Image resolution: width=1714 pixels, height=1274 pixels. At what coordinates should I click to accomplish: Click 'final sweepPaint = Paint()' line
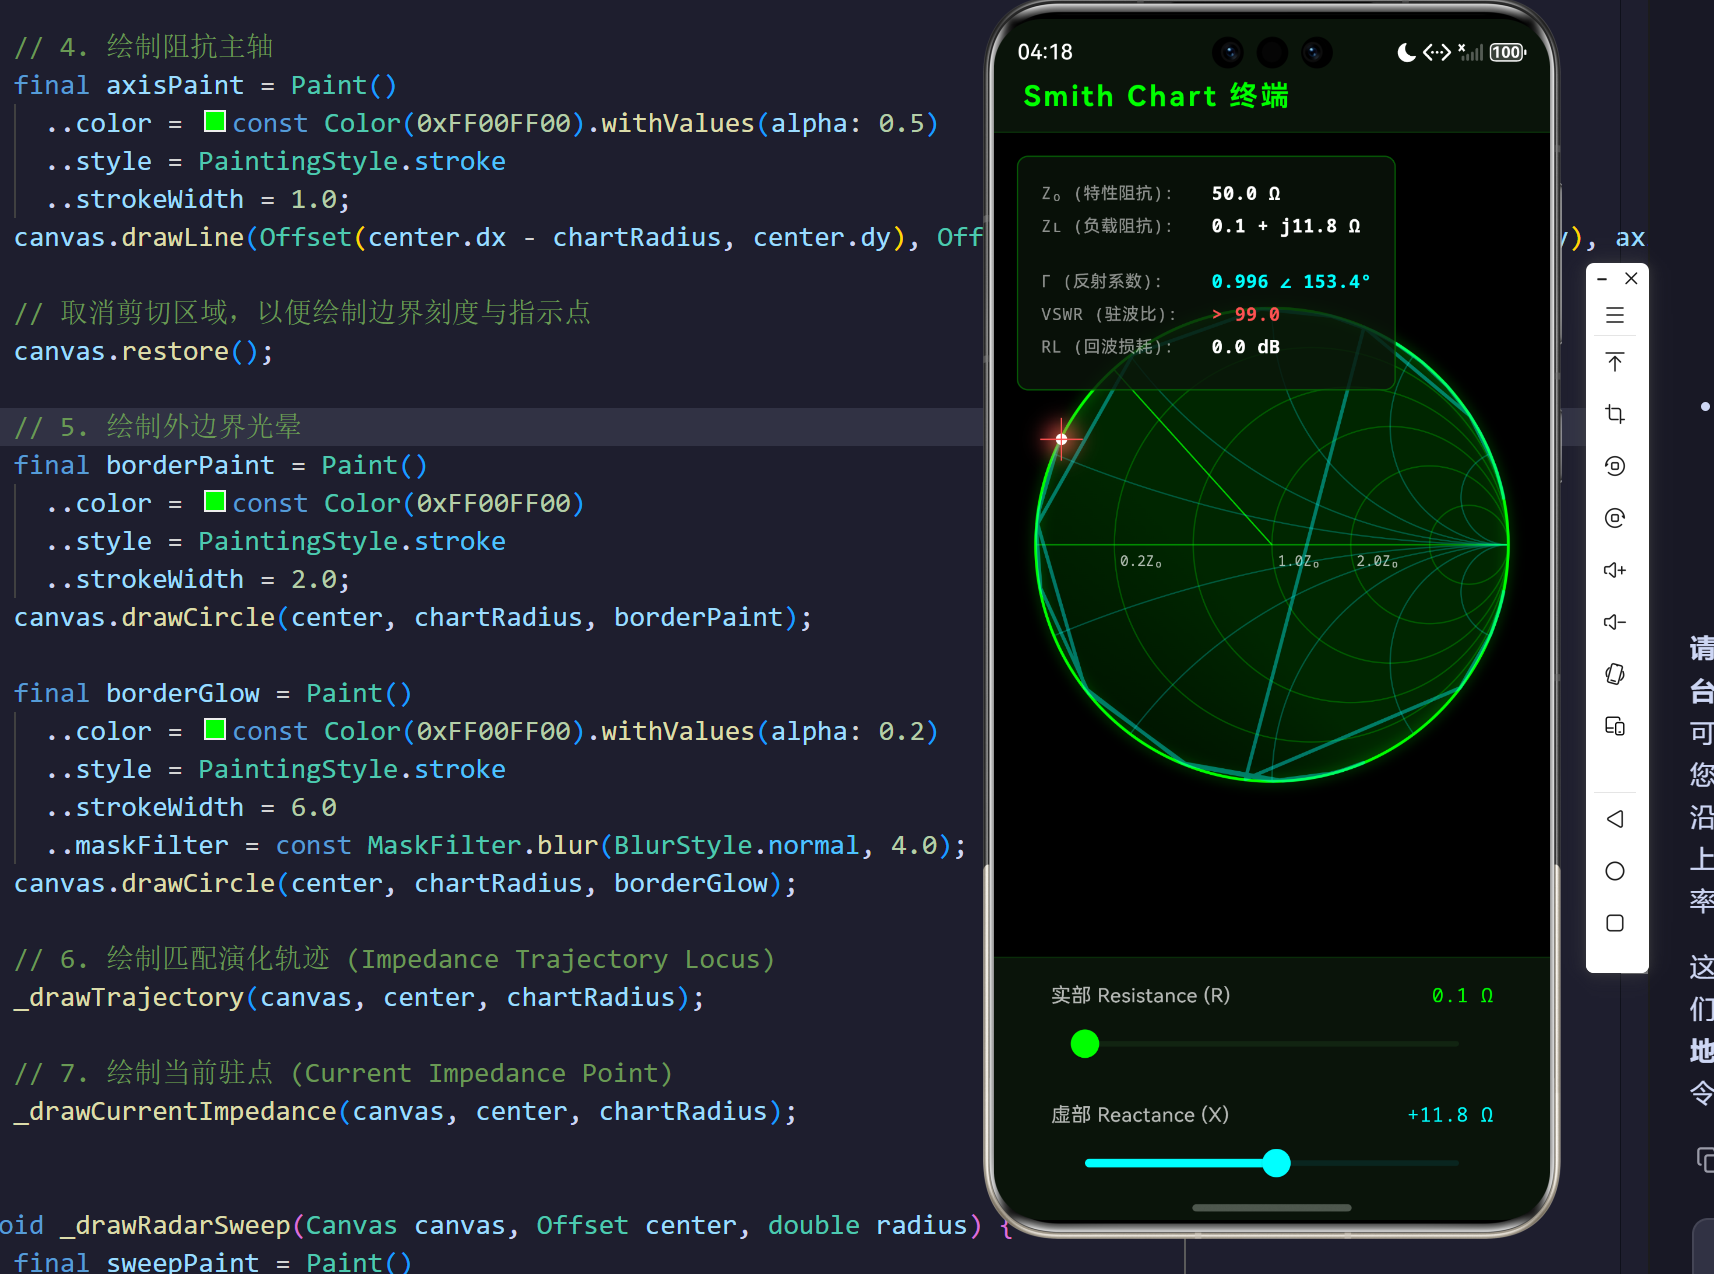213,1262
